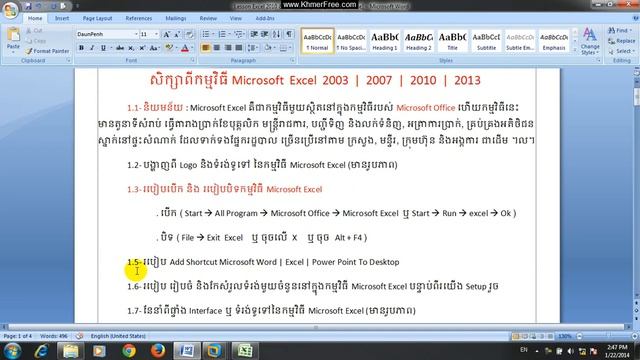Click the red Font Color button

coord(184,48)
